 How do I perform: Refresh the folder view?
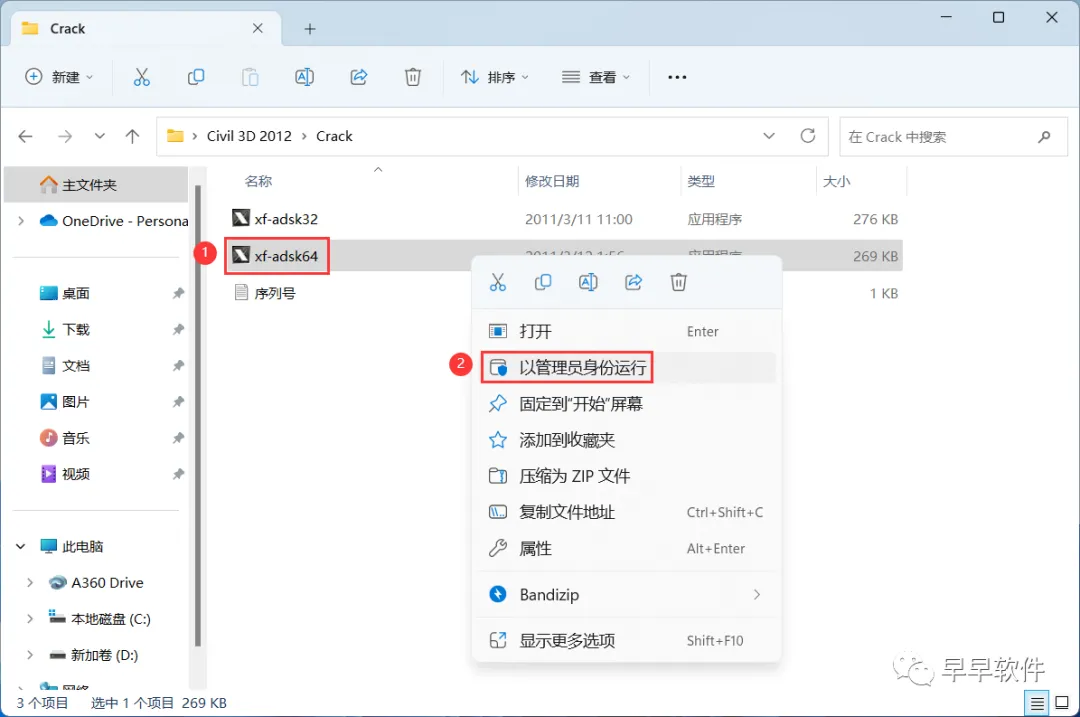click(x=808, y=136)
